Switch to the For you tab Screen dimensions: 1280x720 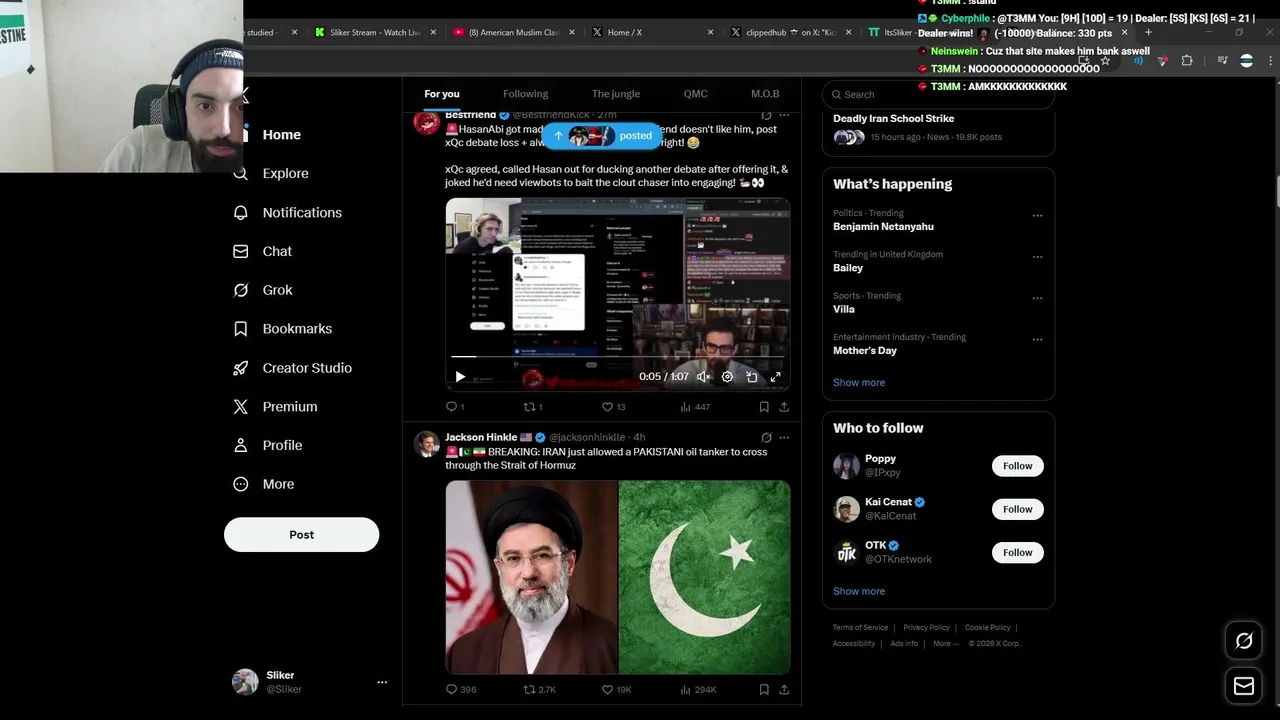[442, 94]
